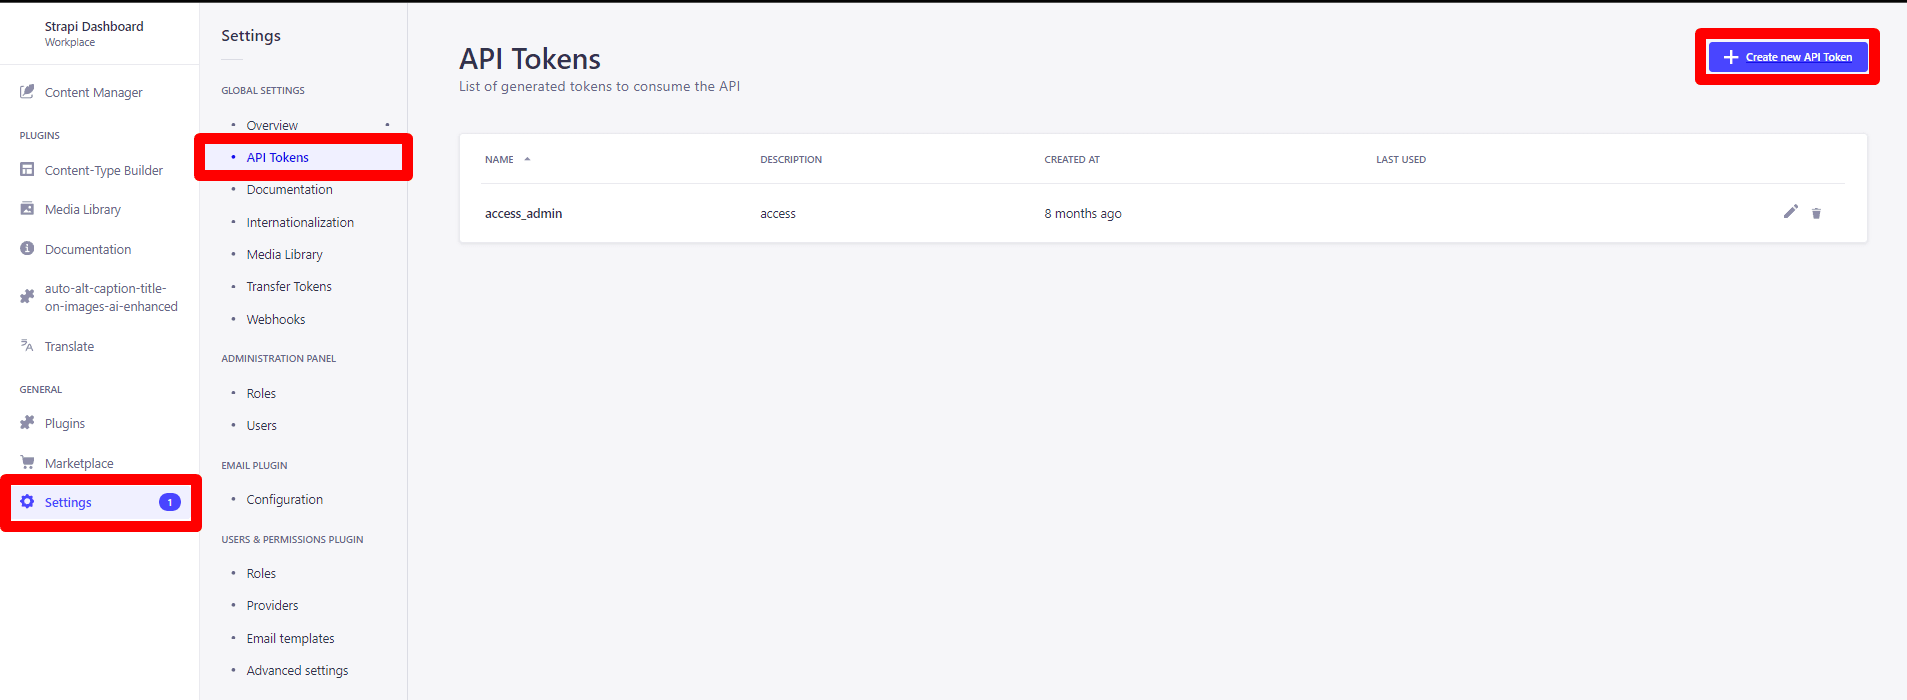Viewport: 1907px width, 700px height.
Task: Go to Media Library in main sidebar
Action: pos(82,209)
